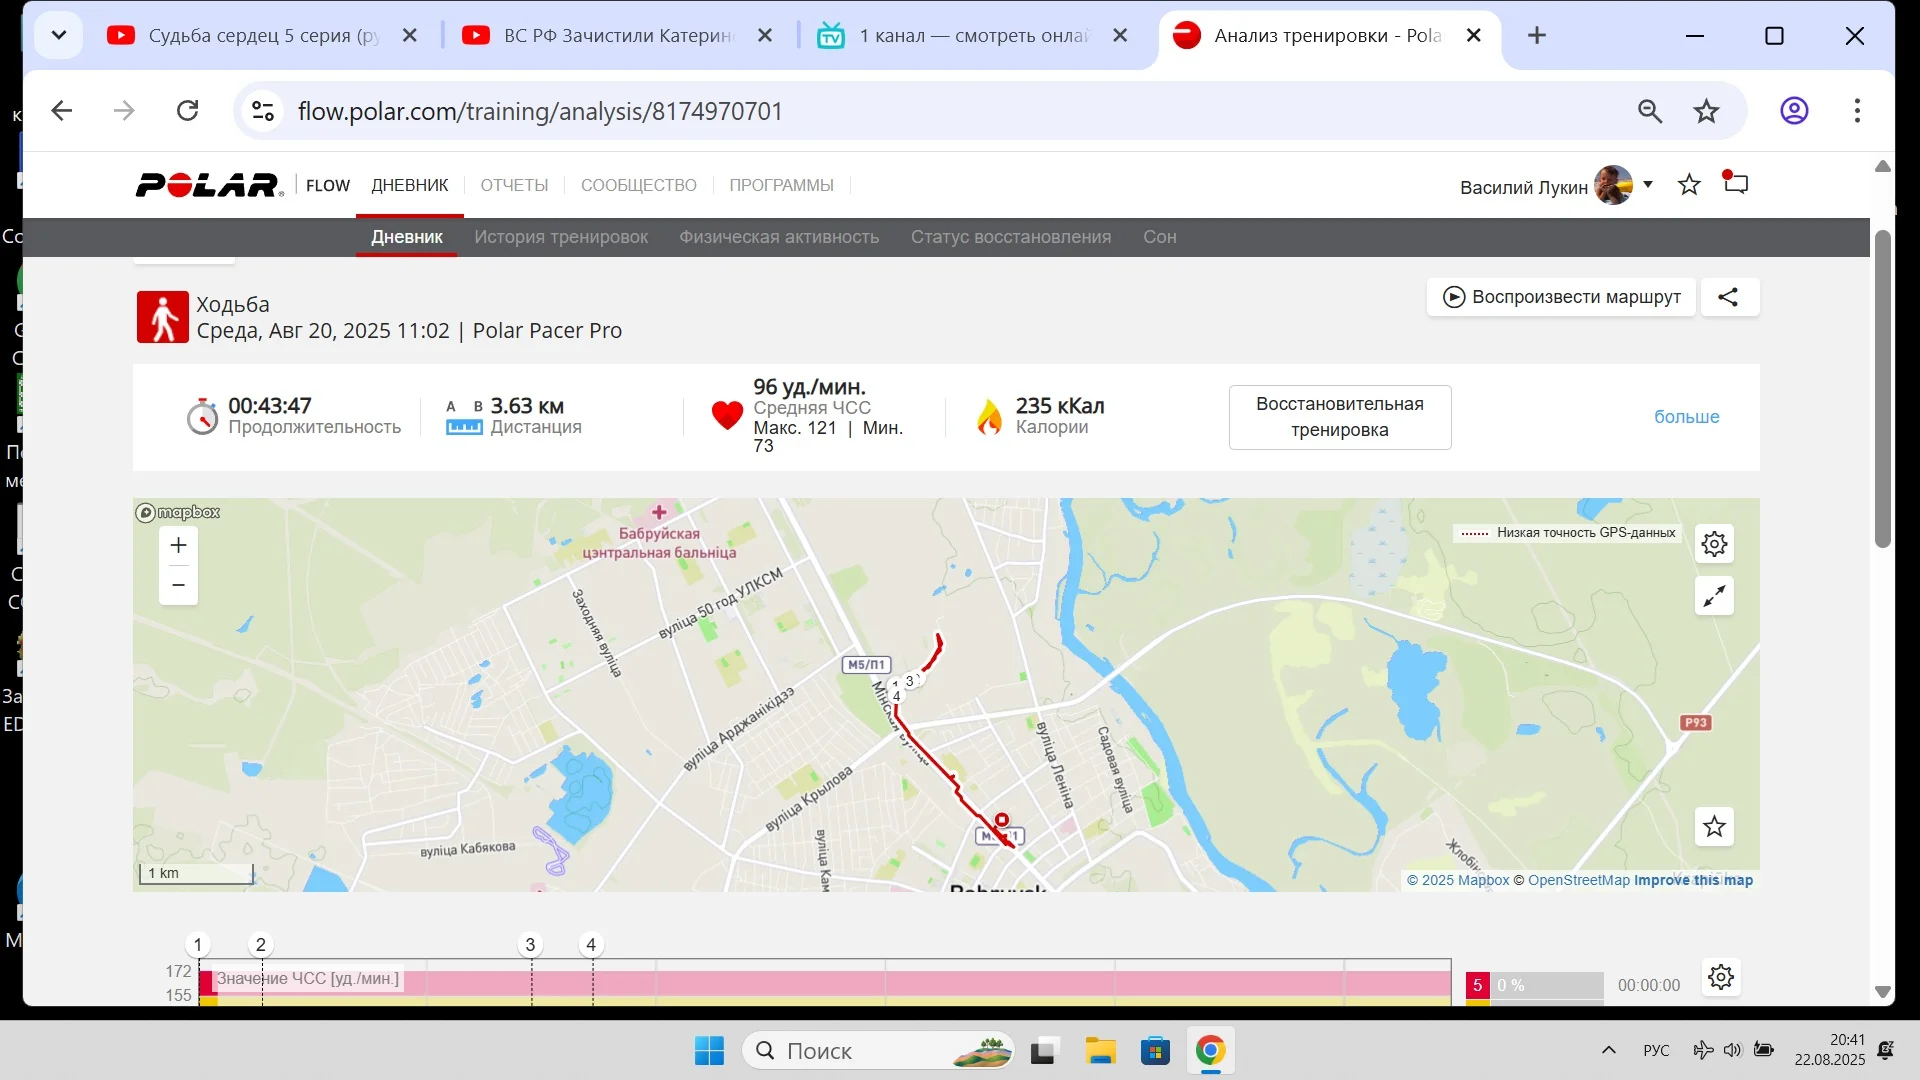Open ОТЧЕТЫ menu item

tap(514, 185)
